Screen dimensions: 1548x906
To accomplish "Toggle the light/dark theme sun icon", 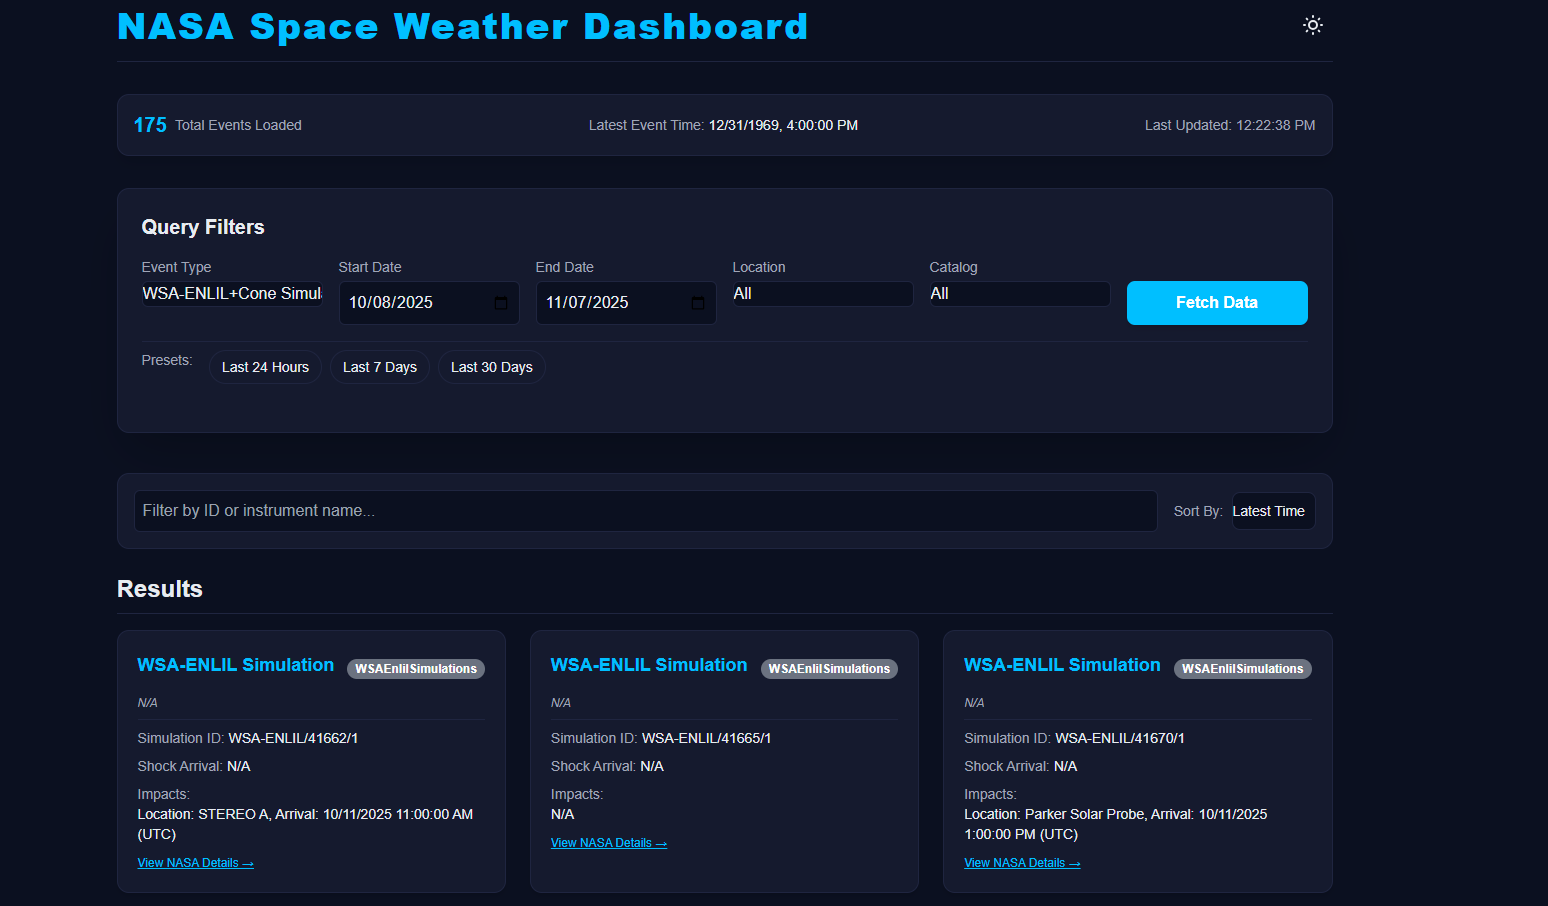I will [1312, 24].
